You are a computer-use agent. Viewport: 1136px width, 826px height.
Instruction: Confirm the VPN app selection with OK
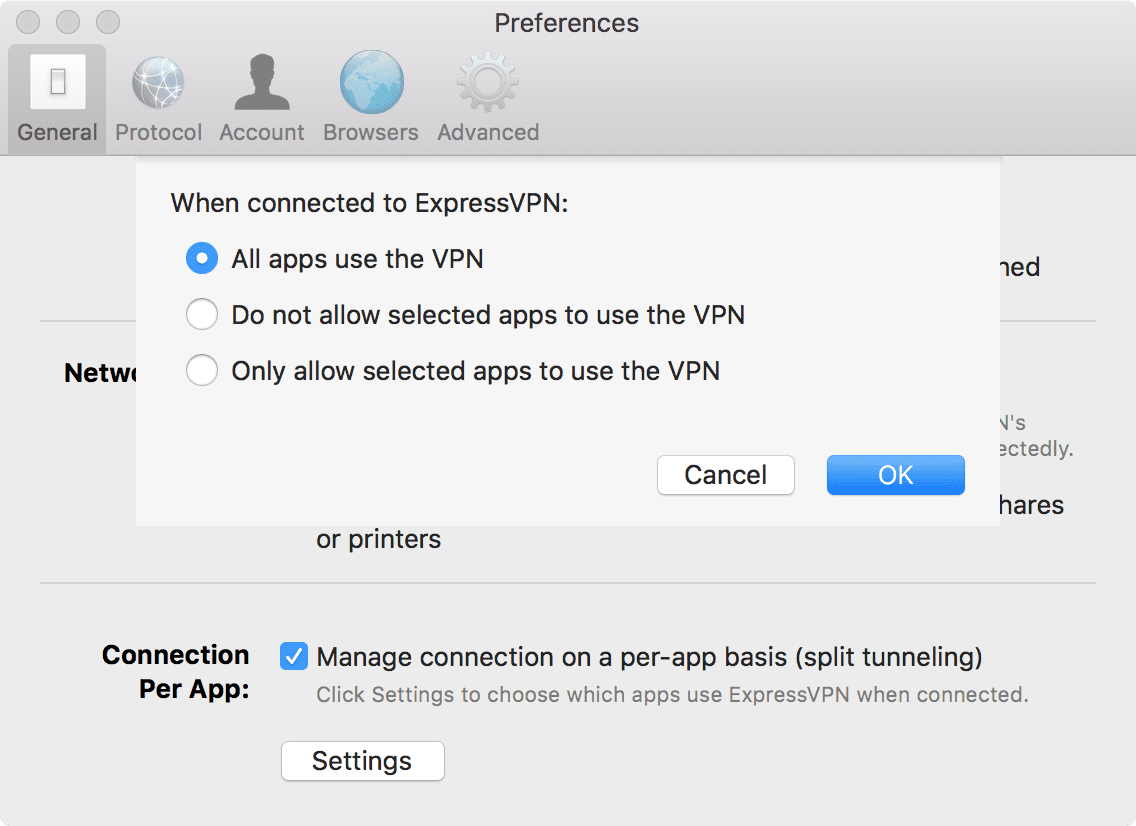click(x=895, y=475)
